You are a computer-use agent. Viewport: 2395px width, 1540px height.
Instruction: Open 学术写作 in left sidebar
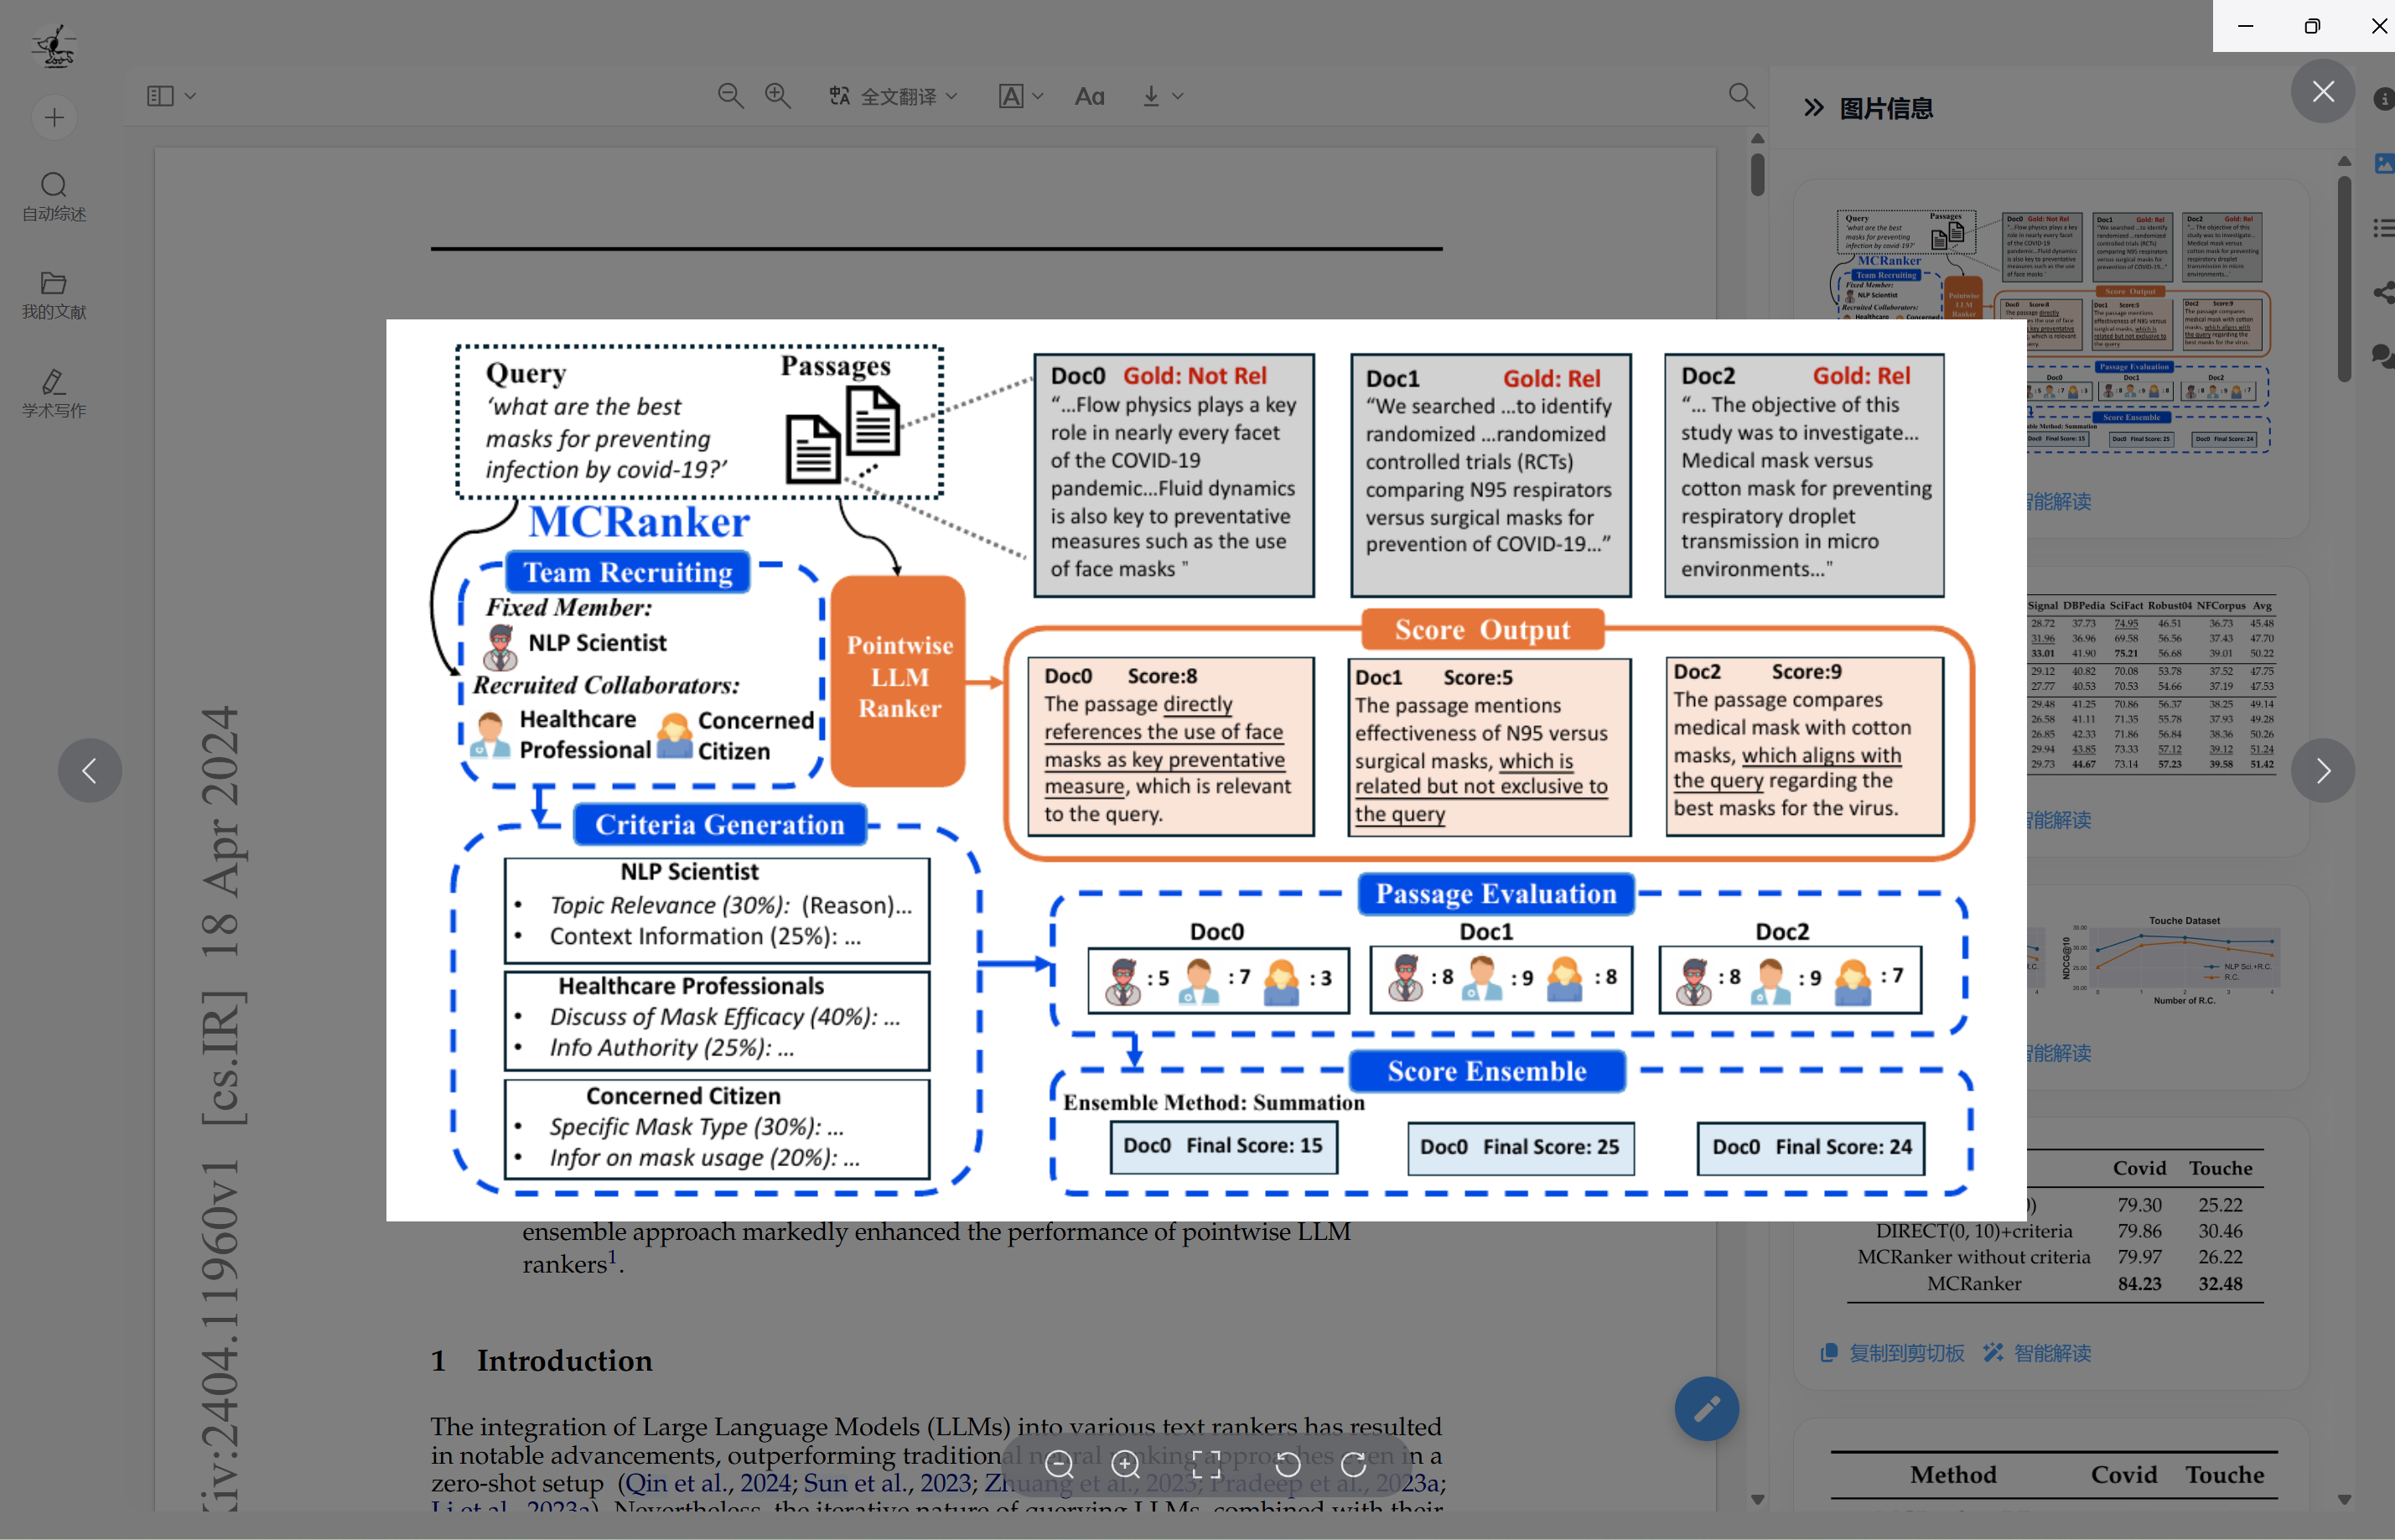[x=54, y=393]
